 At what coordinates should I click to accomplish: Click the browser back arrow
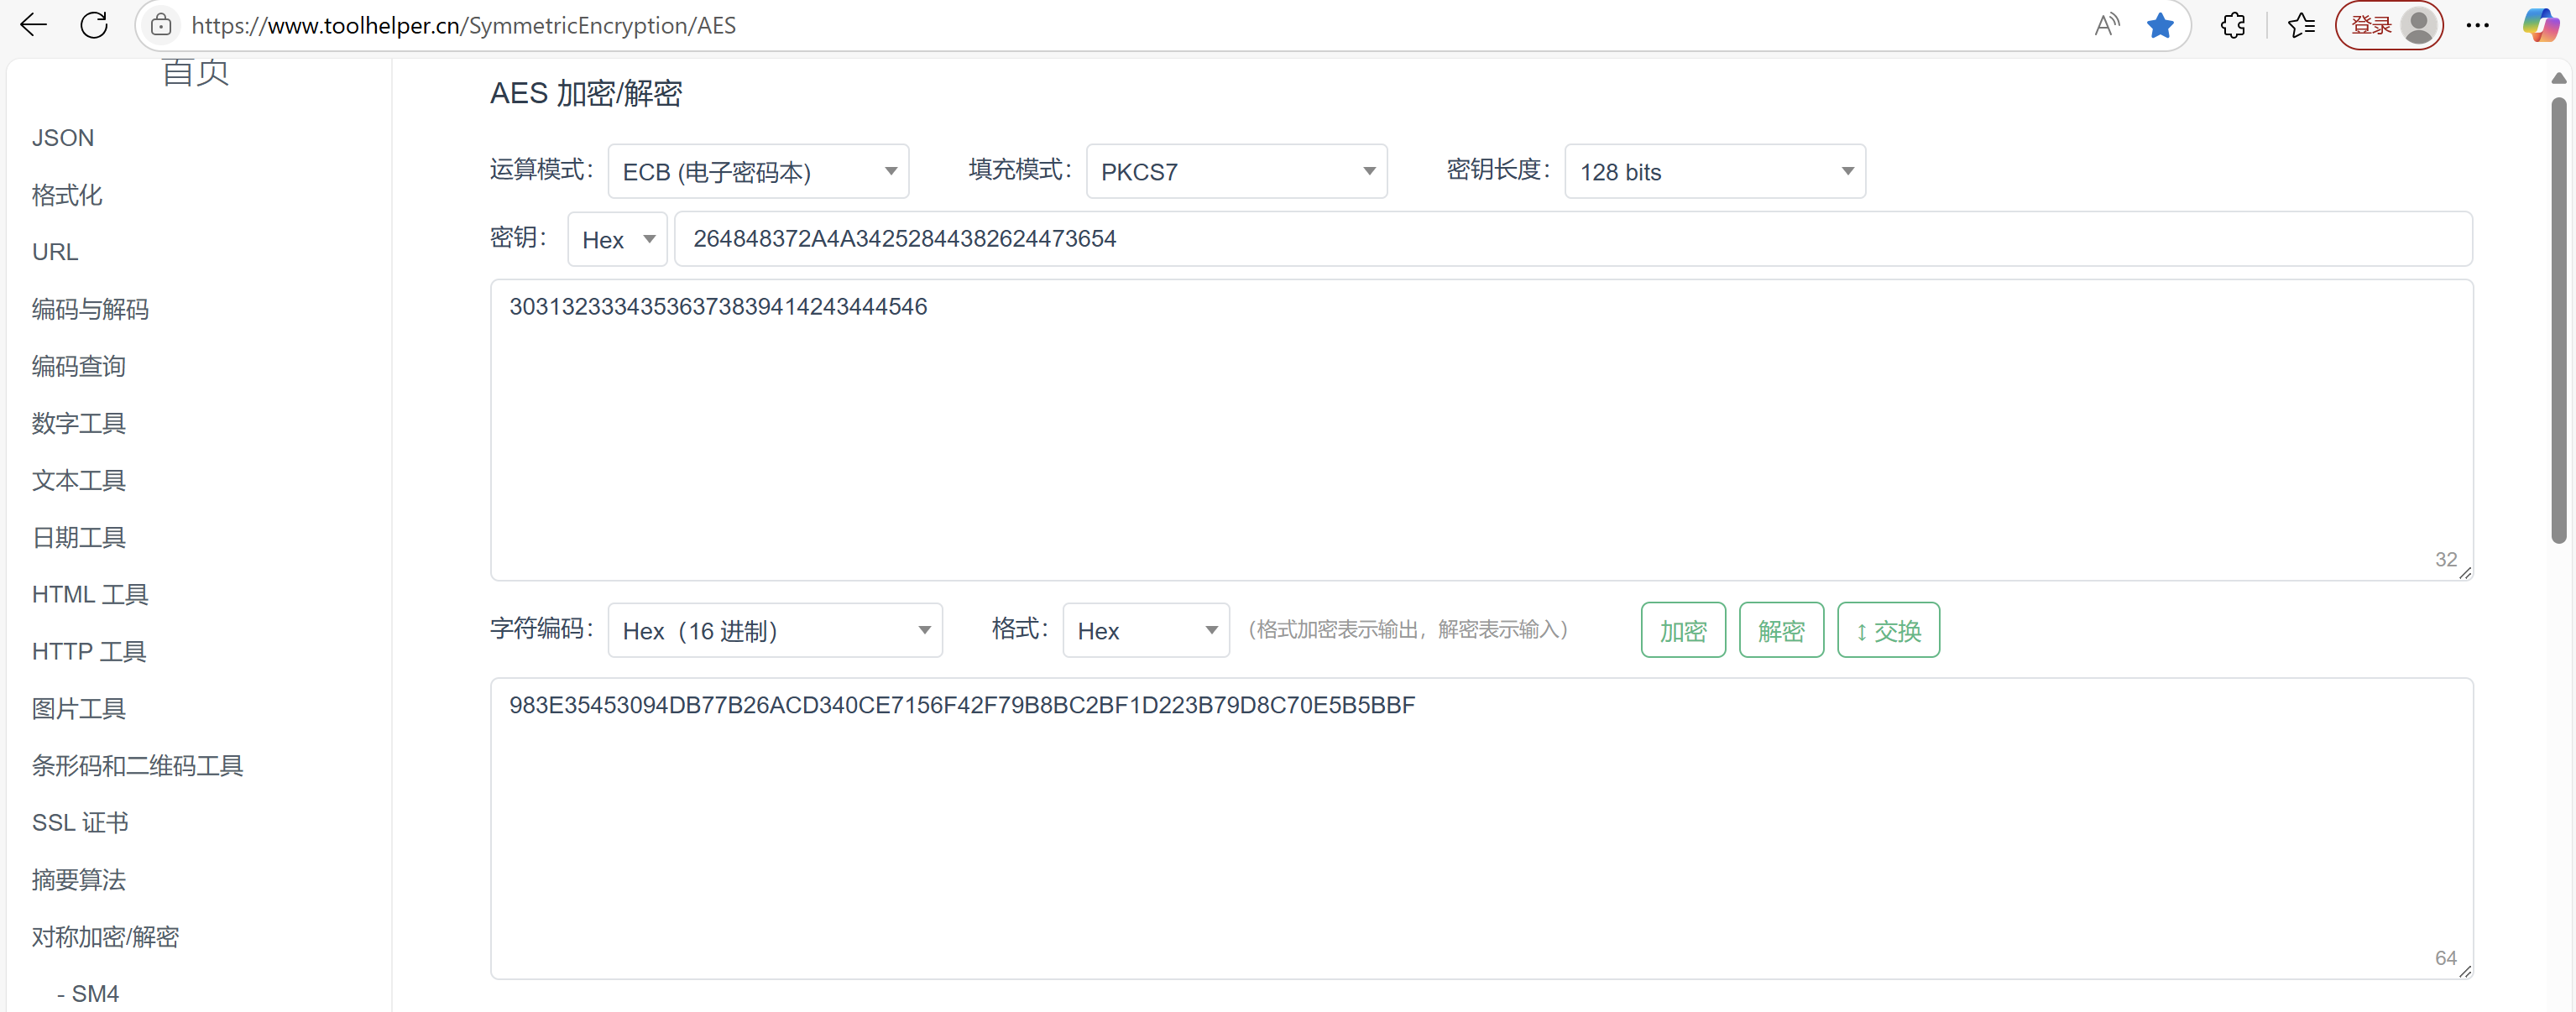coord(33,25)
